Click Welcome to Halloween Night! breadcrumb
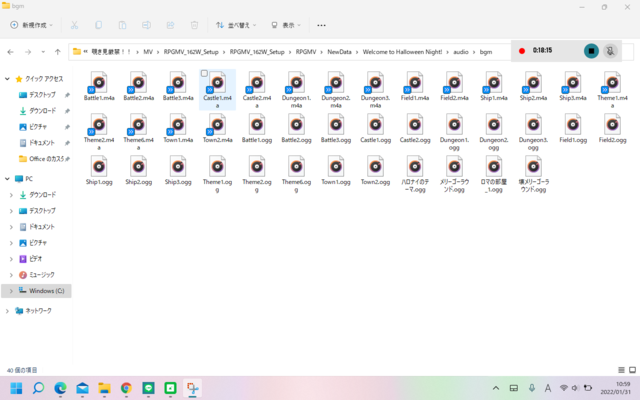The height and width of the screenshot is (400, 640). (402, 52)
